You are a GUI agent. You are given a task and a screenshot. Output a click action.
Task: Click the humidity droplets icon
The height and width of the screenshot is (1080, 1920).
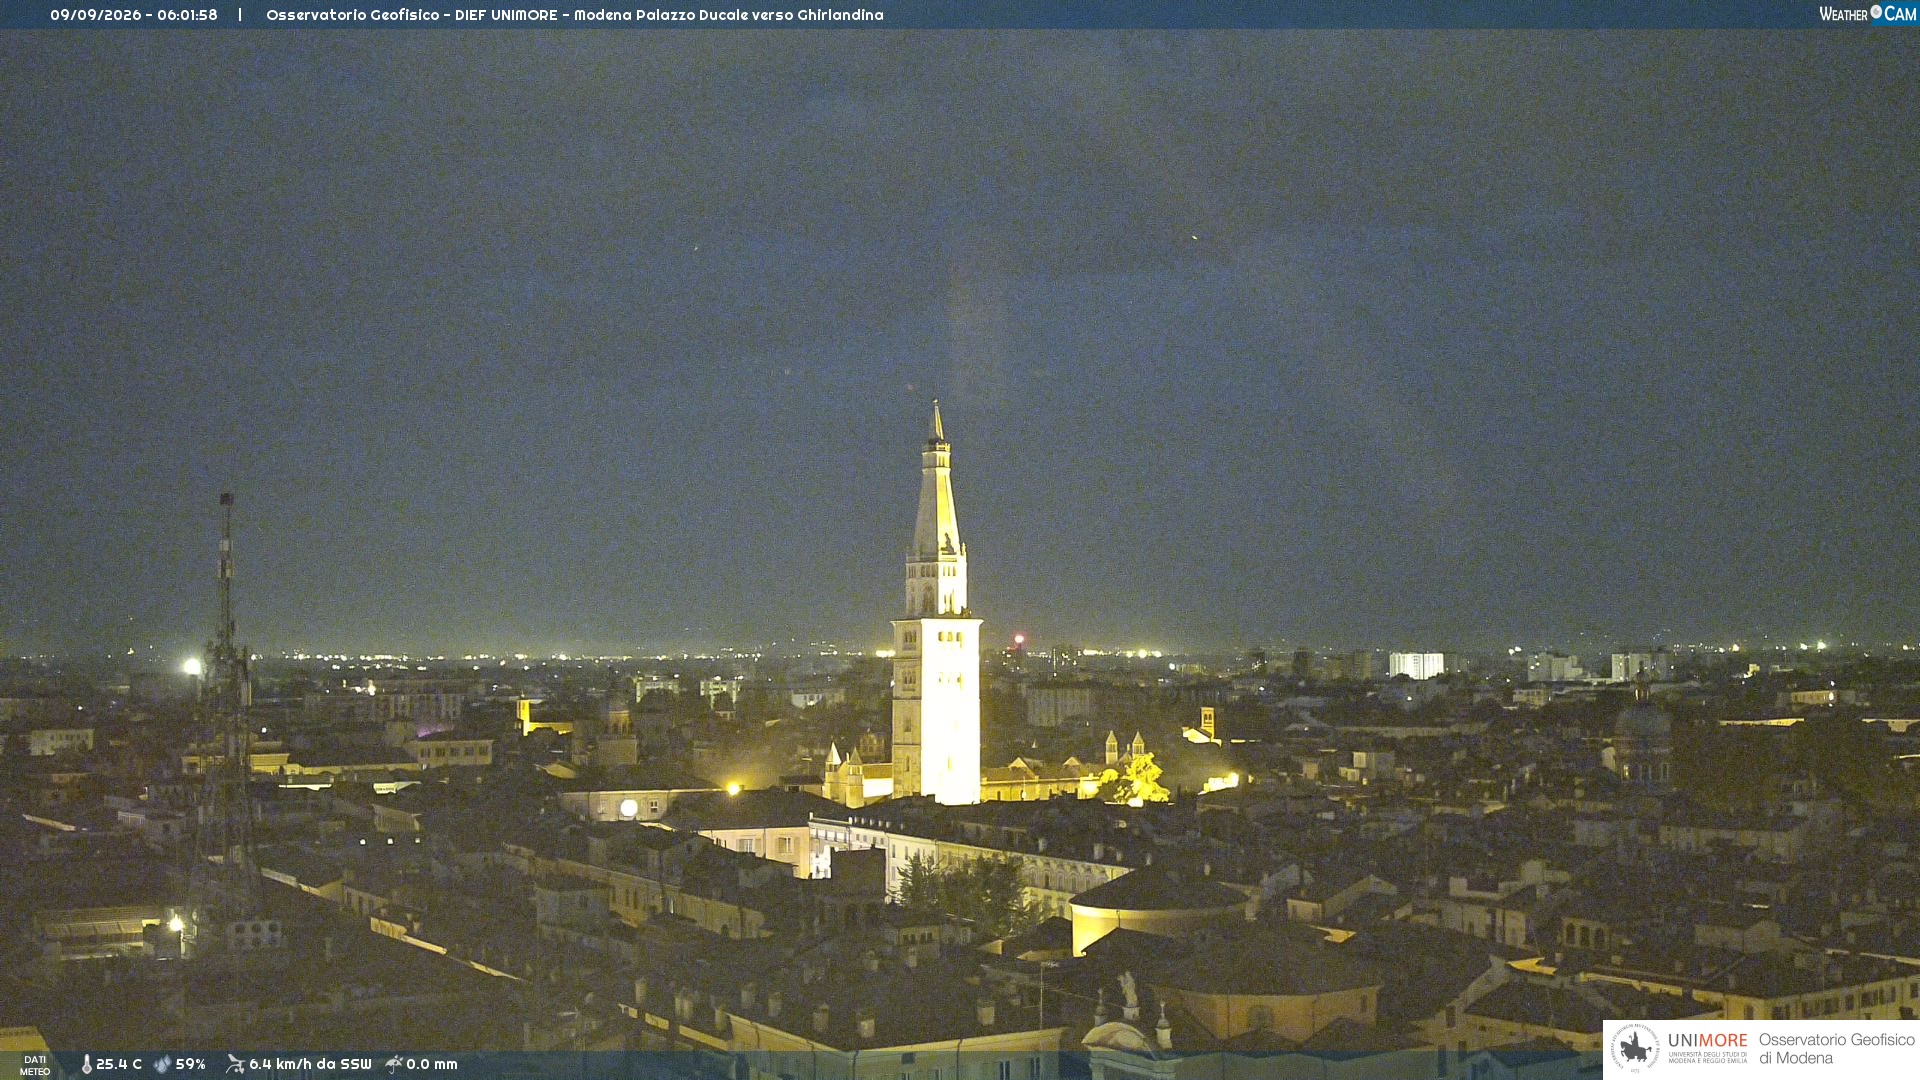point(162,1064)
